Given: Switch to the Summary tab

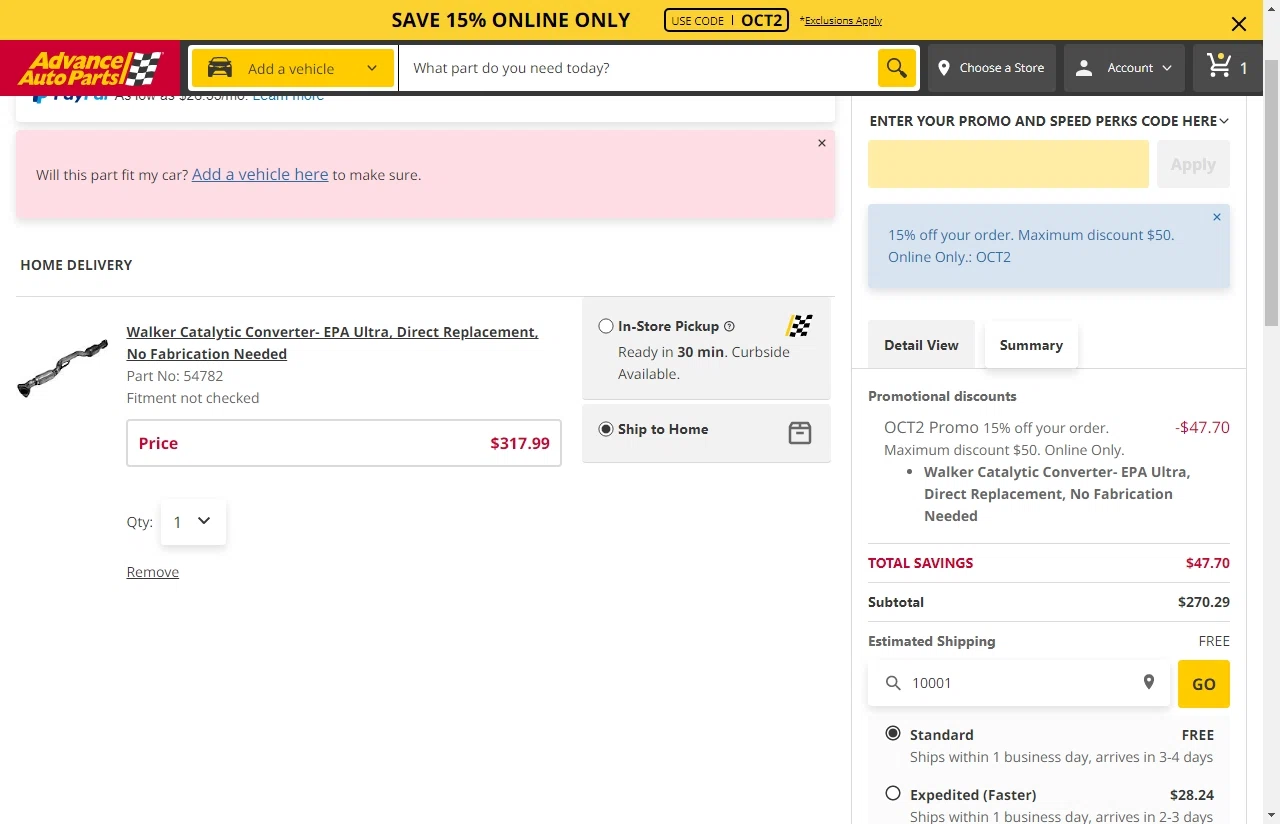Looking at the screenshot, I should pos(1031,345).
